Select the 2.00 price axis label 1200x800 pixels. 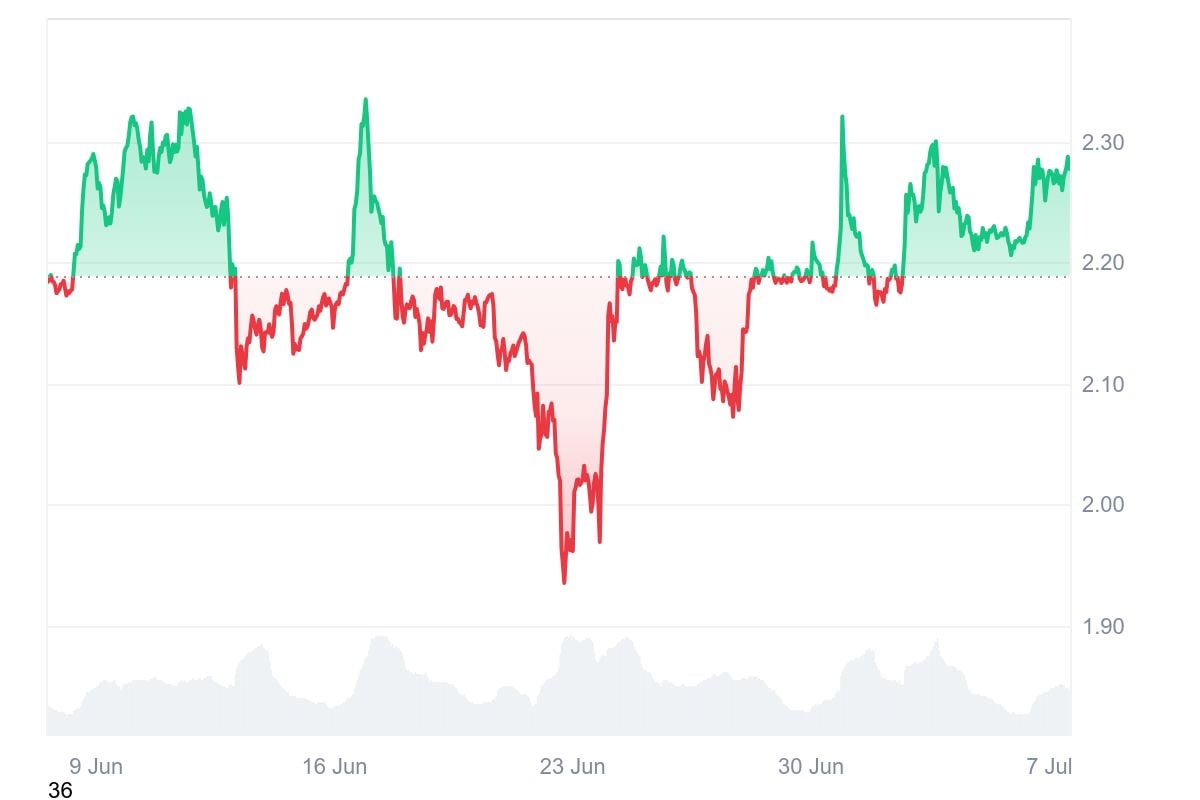point(1103,505)
